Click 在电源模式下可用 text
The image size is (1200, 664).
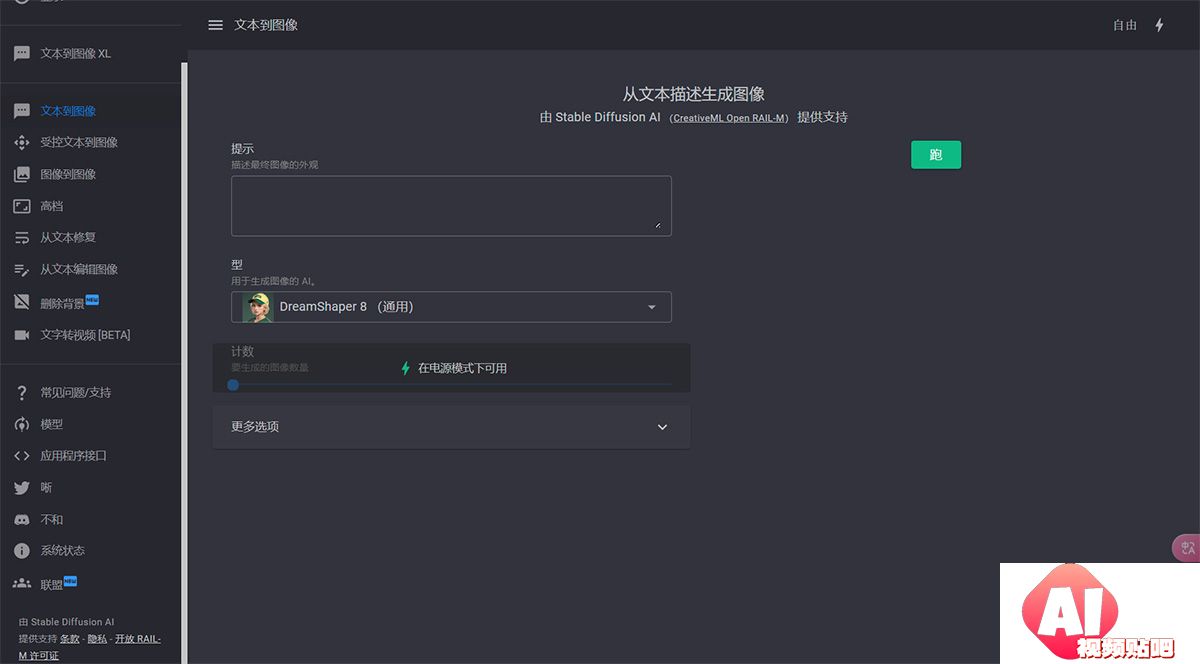[x=462, y=368]
